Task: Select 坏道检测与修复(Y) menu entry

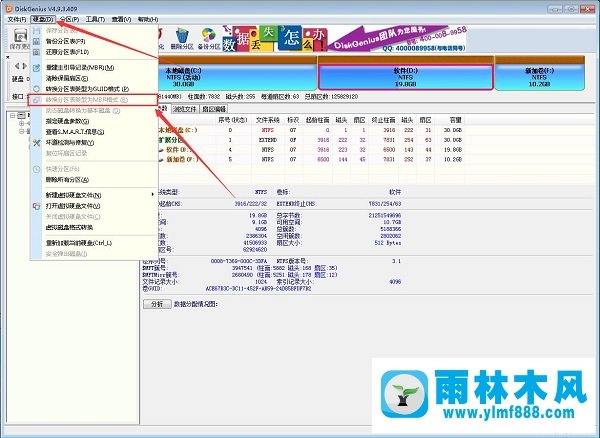Action: [94, 142]
